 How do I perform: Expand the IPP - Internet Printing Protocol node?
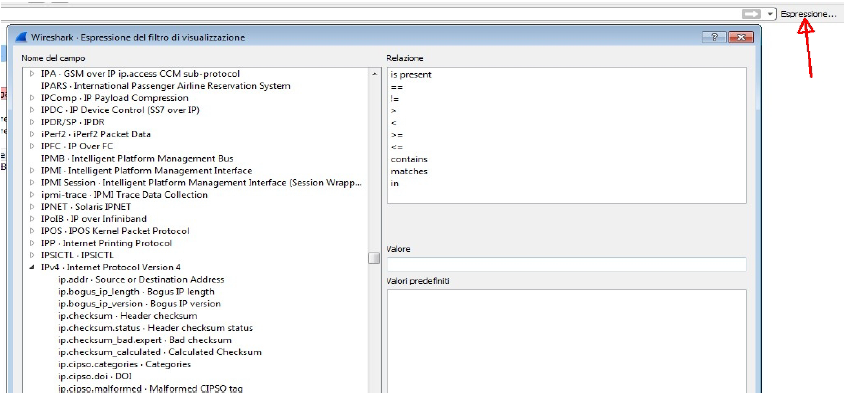(x=33, y=243)
